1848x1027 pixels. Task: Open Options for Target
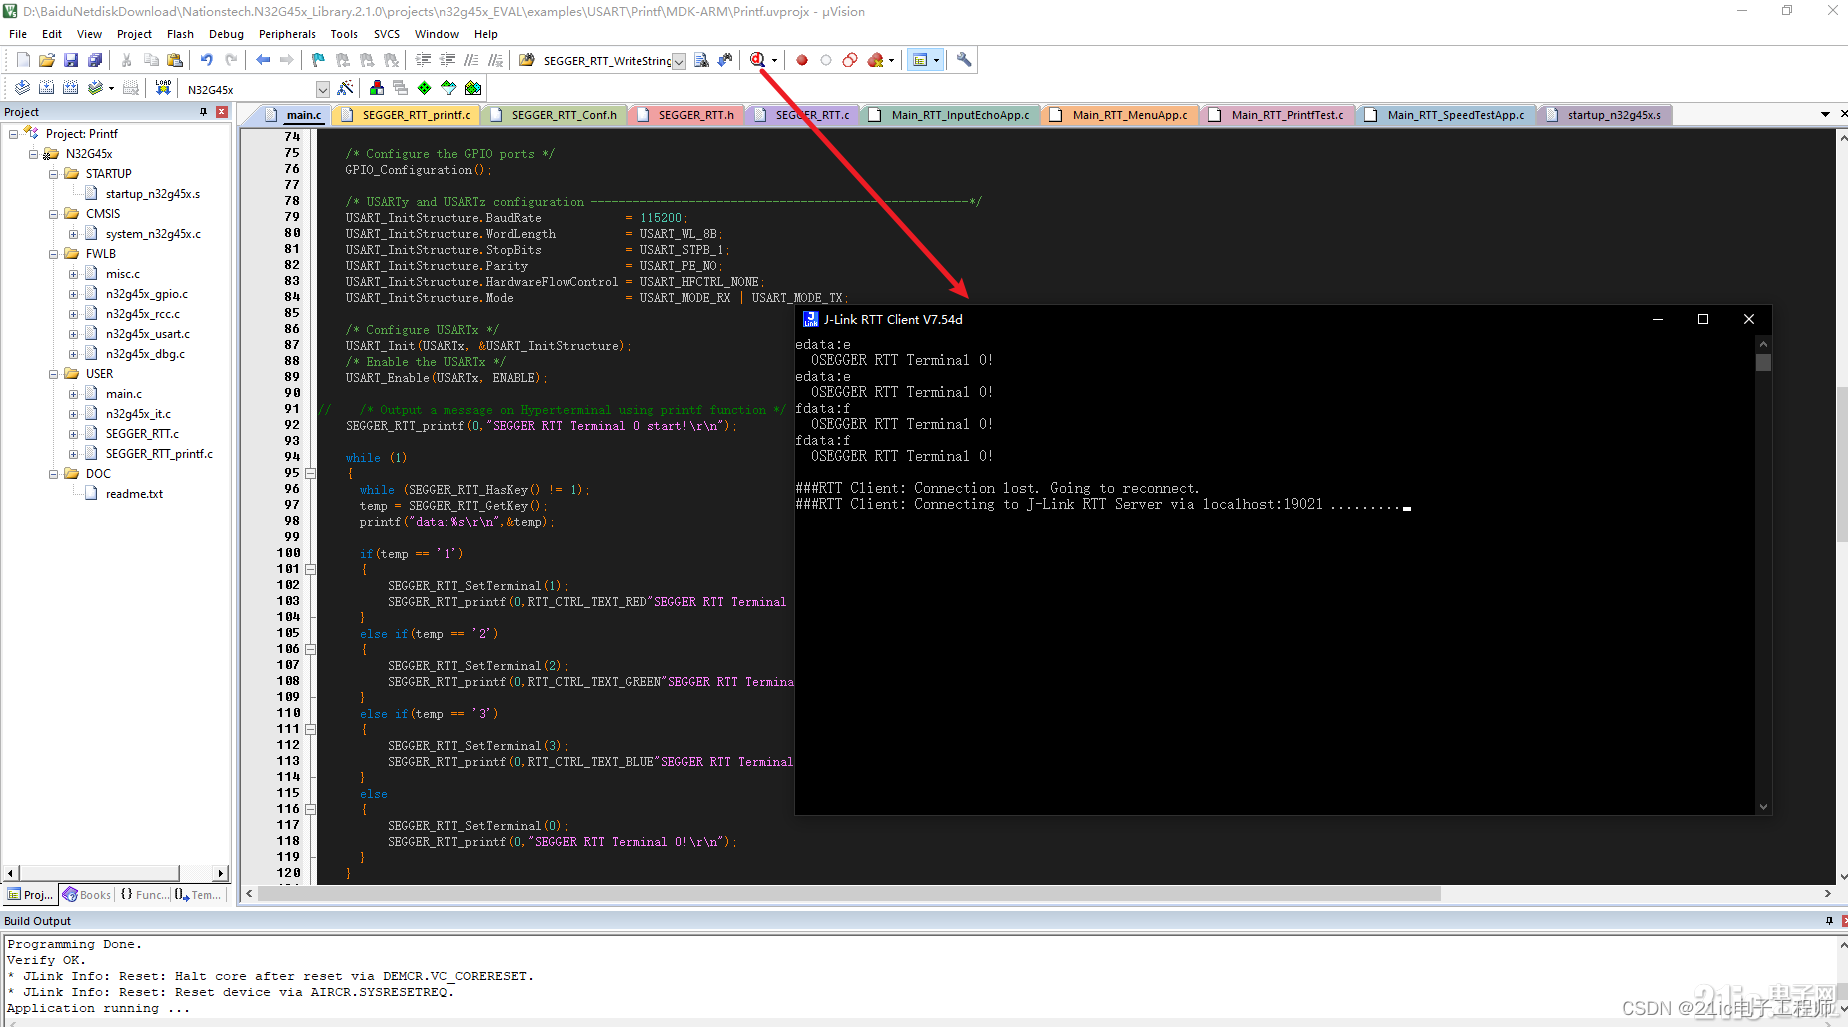345,88
